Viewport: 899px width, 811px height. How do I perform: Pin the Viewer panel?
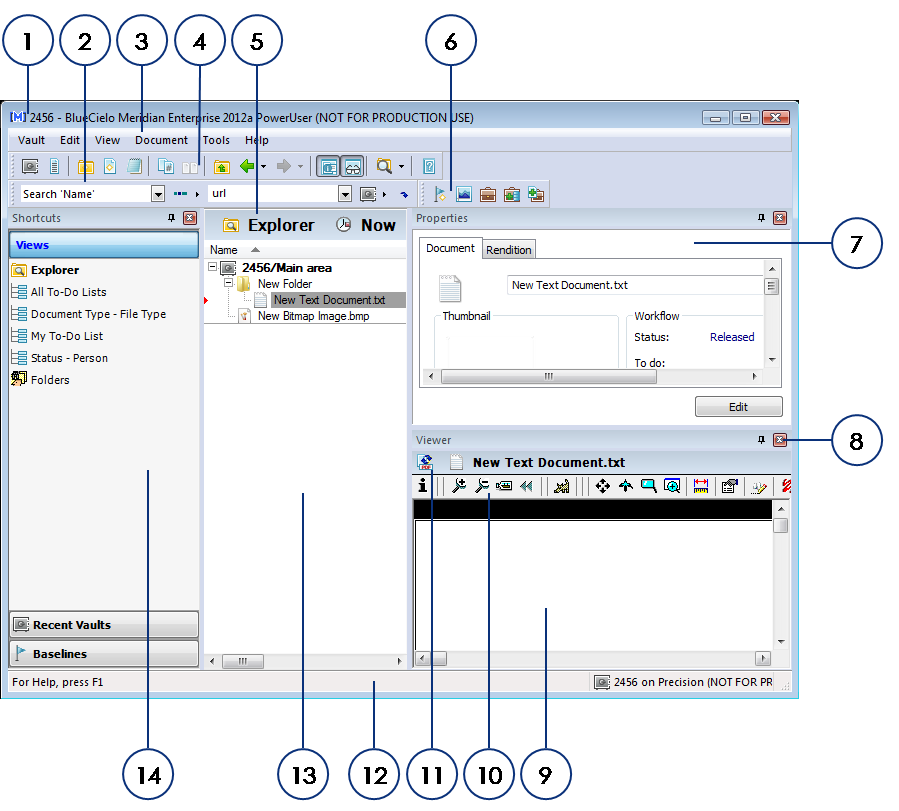[x=761, y=440]
